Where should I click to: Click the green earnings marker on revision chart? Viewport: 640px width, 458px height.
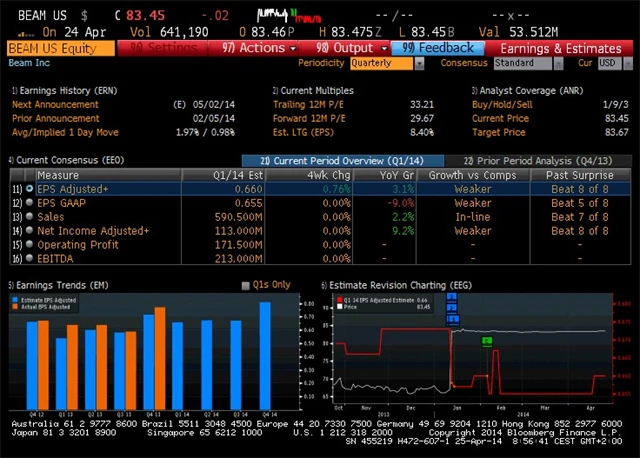tap(487, 341)
